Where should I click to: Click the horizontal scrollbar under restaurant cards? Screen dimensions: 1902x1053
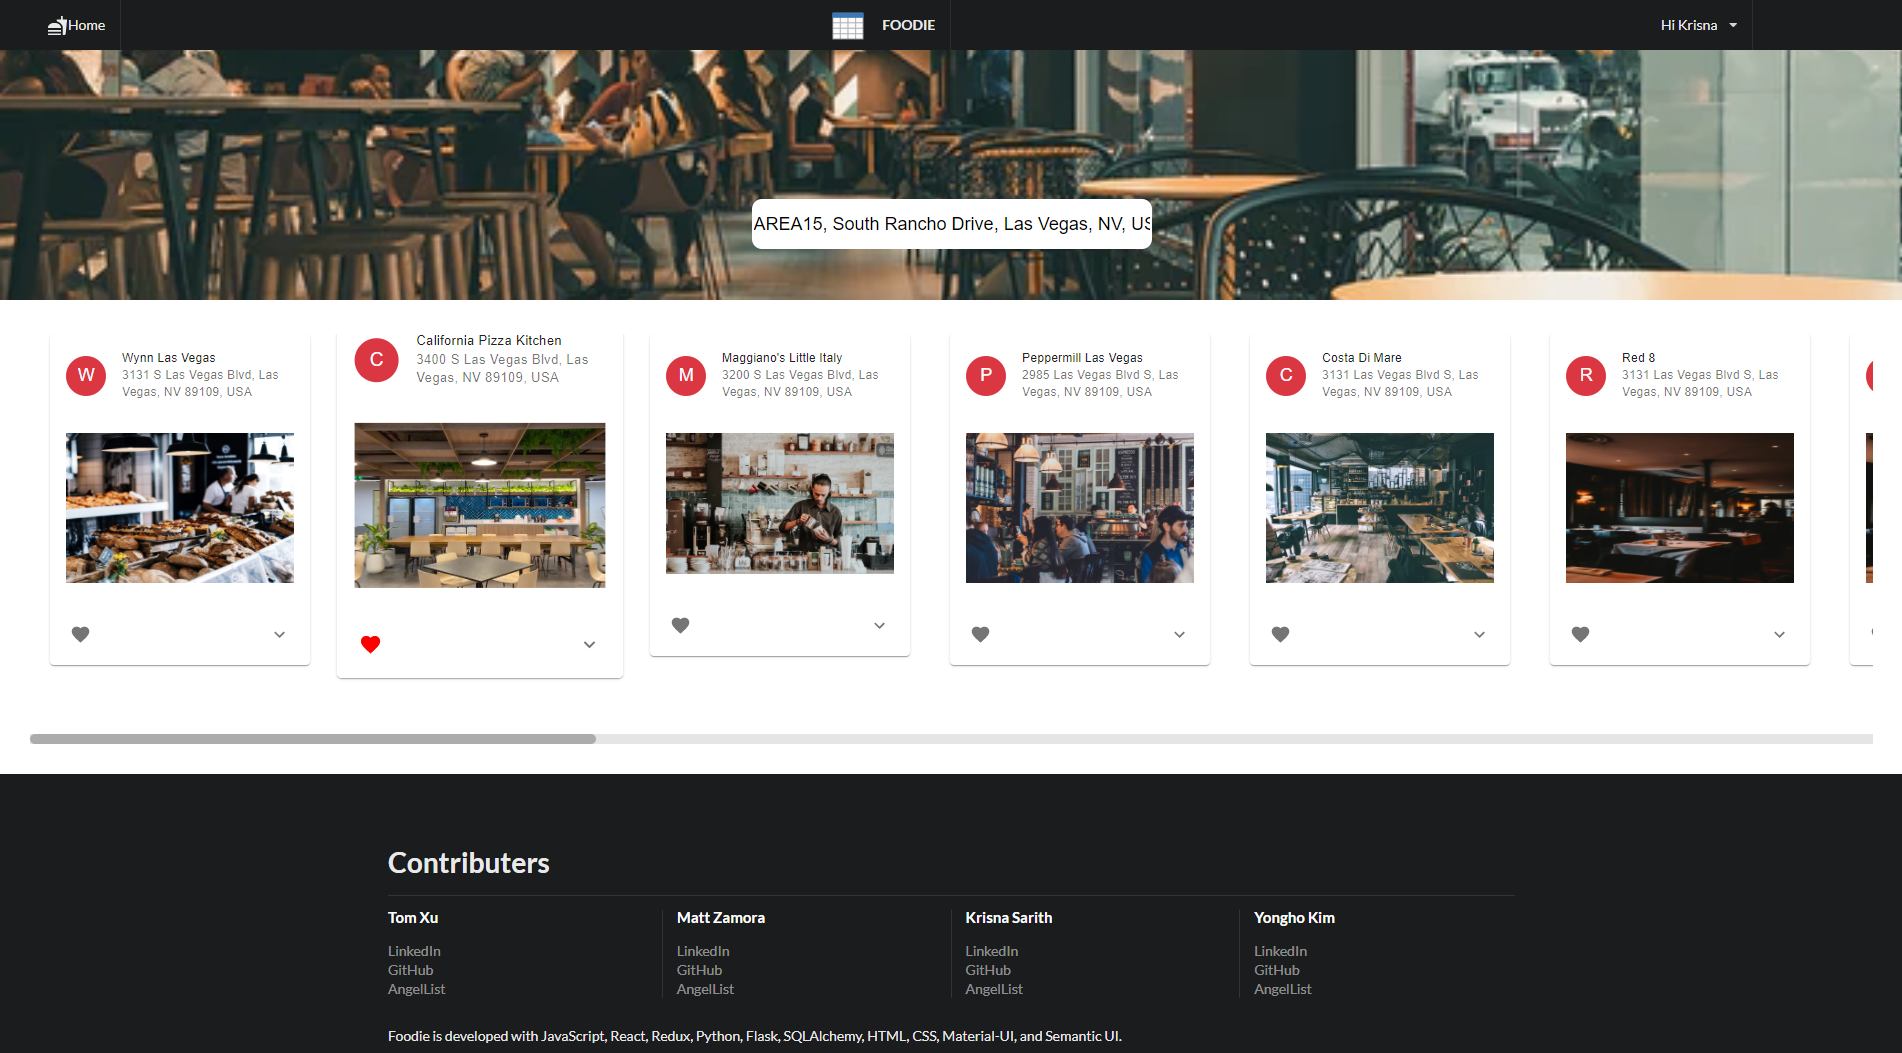[313, 739]
